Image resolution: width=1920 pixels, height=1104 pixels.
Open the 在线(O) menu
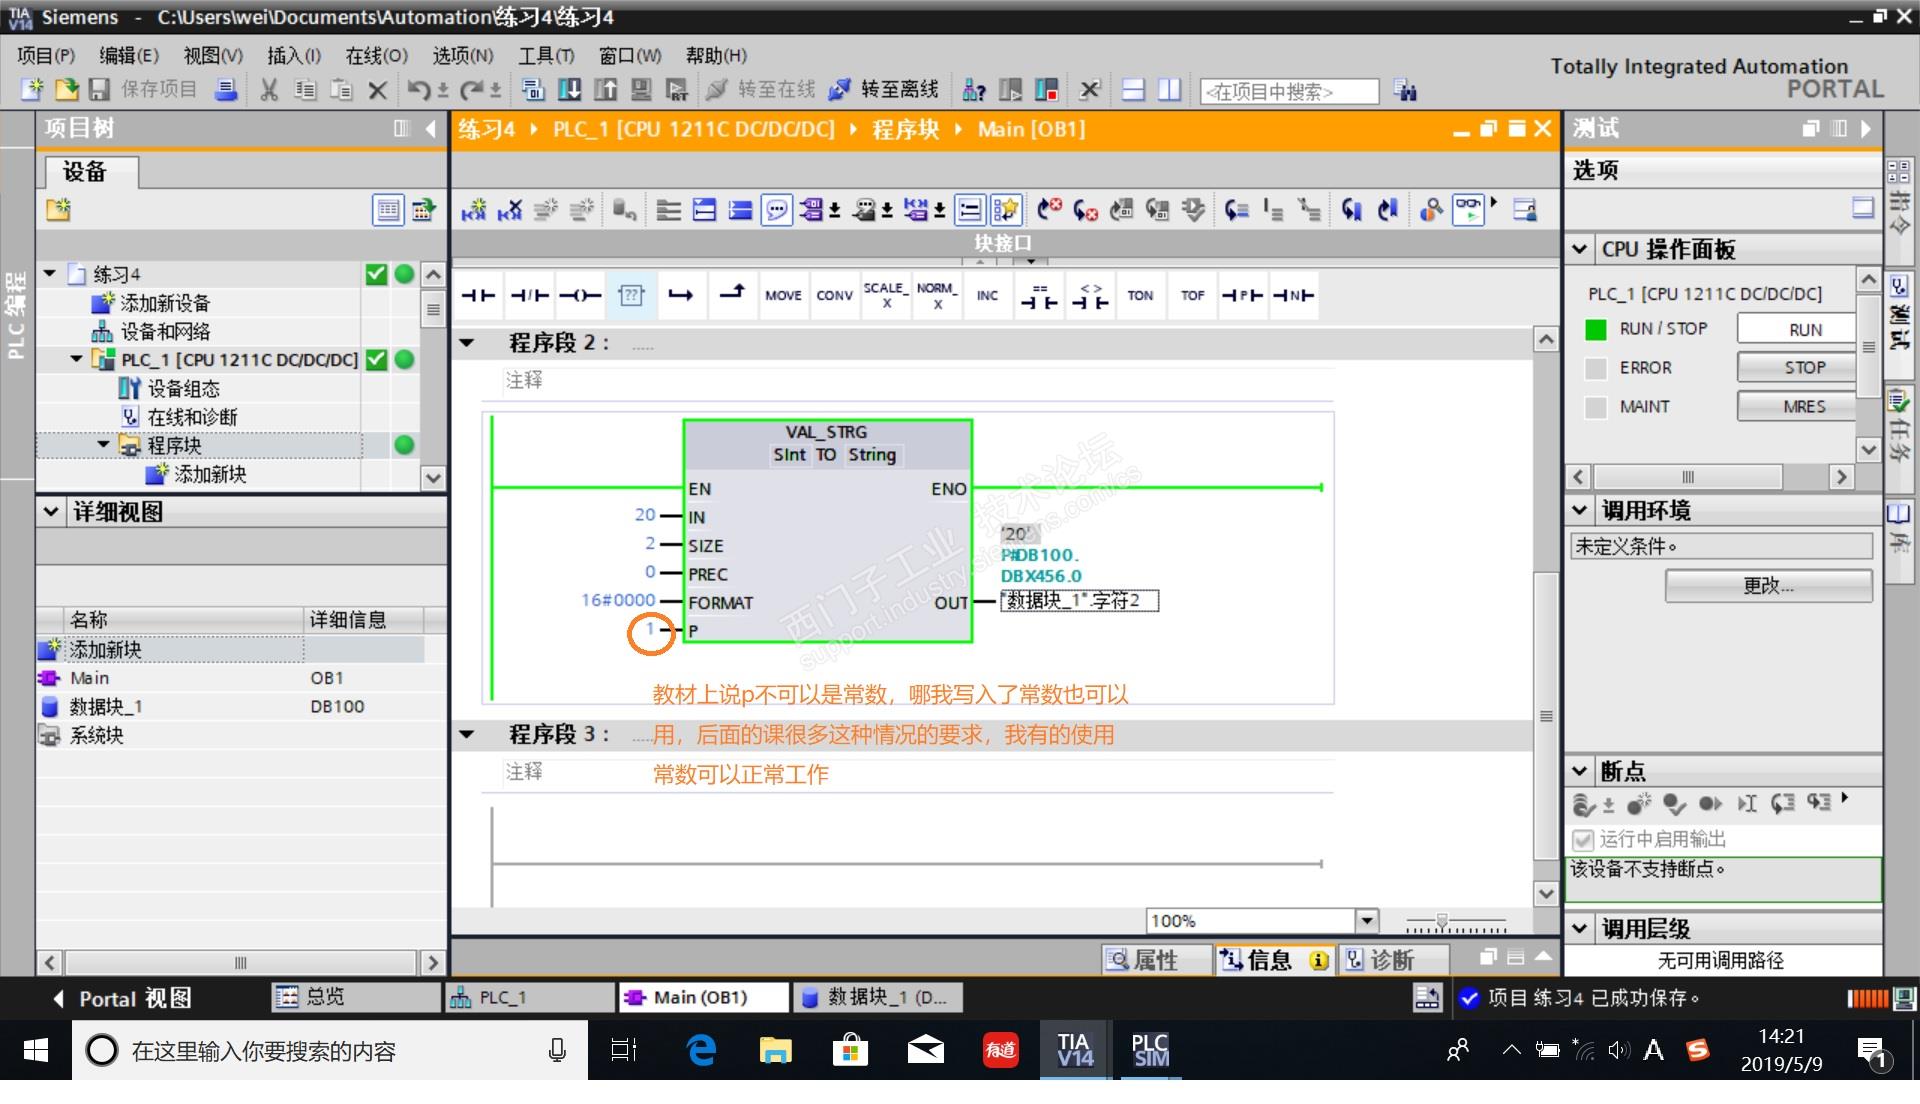tap(376, 56)
